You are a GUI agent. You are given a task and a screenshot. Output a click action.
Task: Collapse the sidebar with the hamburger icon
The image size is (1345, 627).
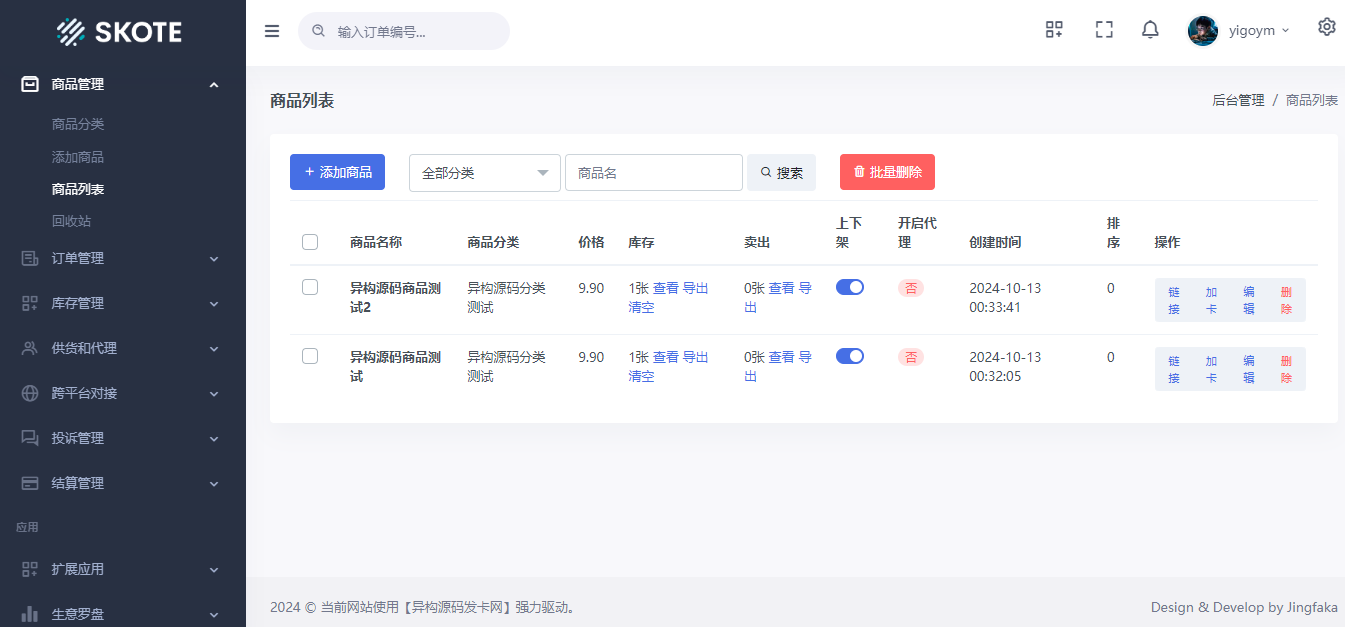pyautogui.click(x=271, y=31)
